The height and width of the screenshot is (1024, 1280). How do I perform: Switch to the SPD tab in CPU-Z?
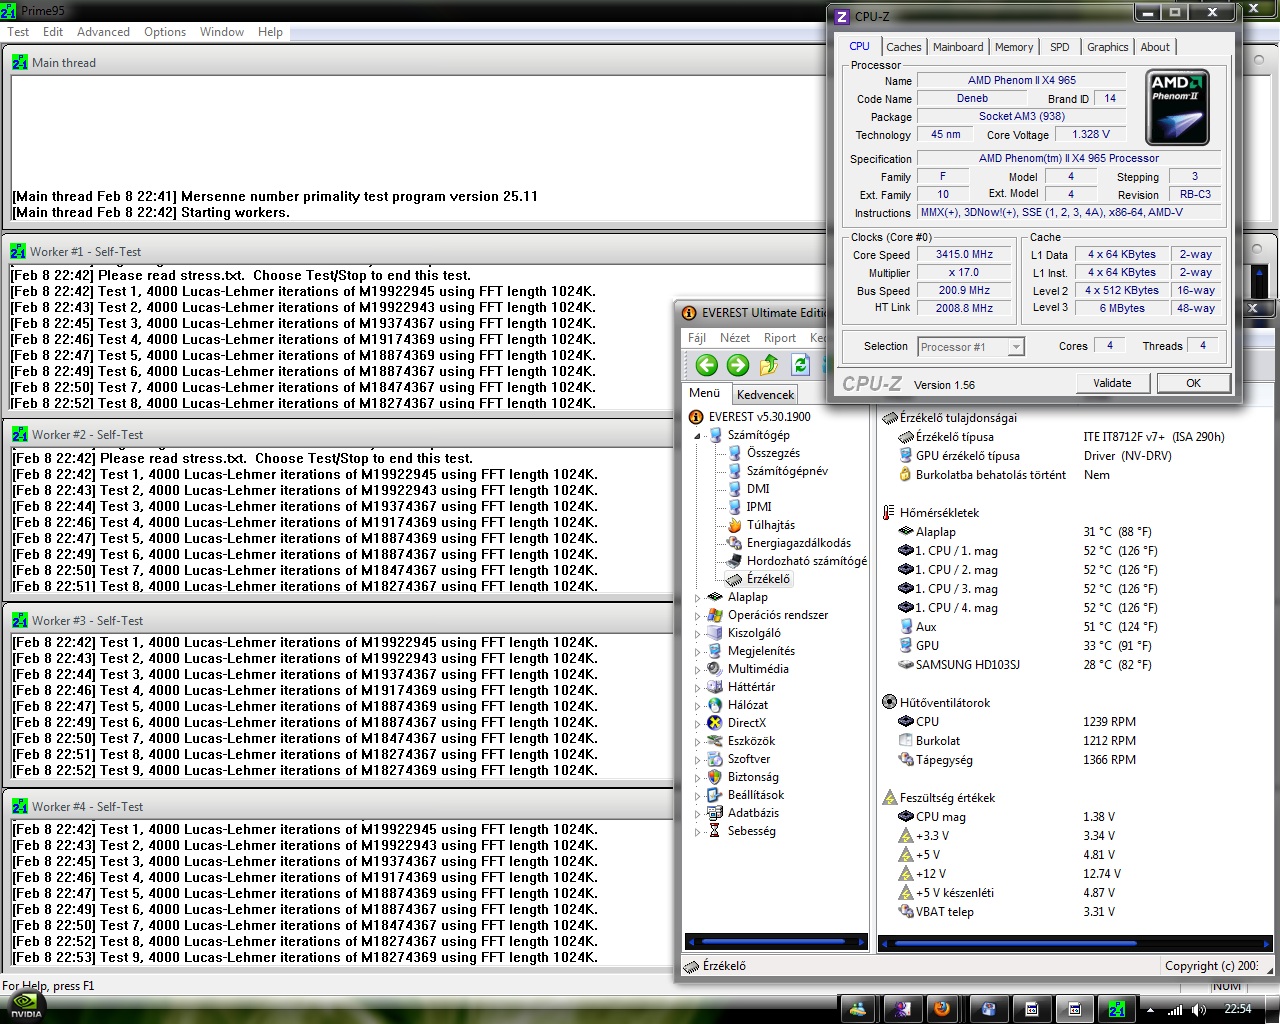pyautogui.click(x=1060, y=47)
